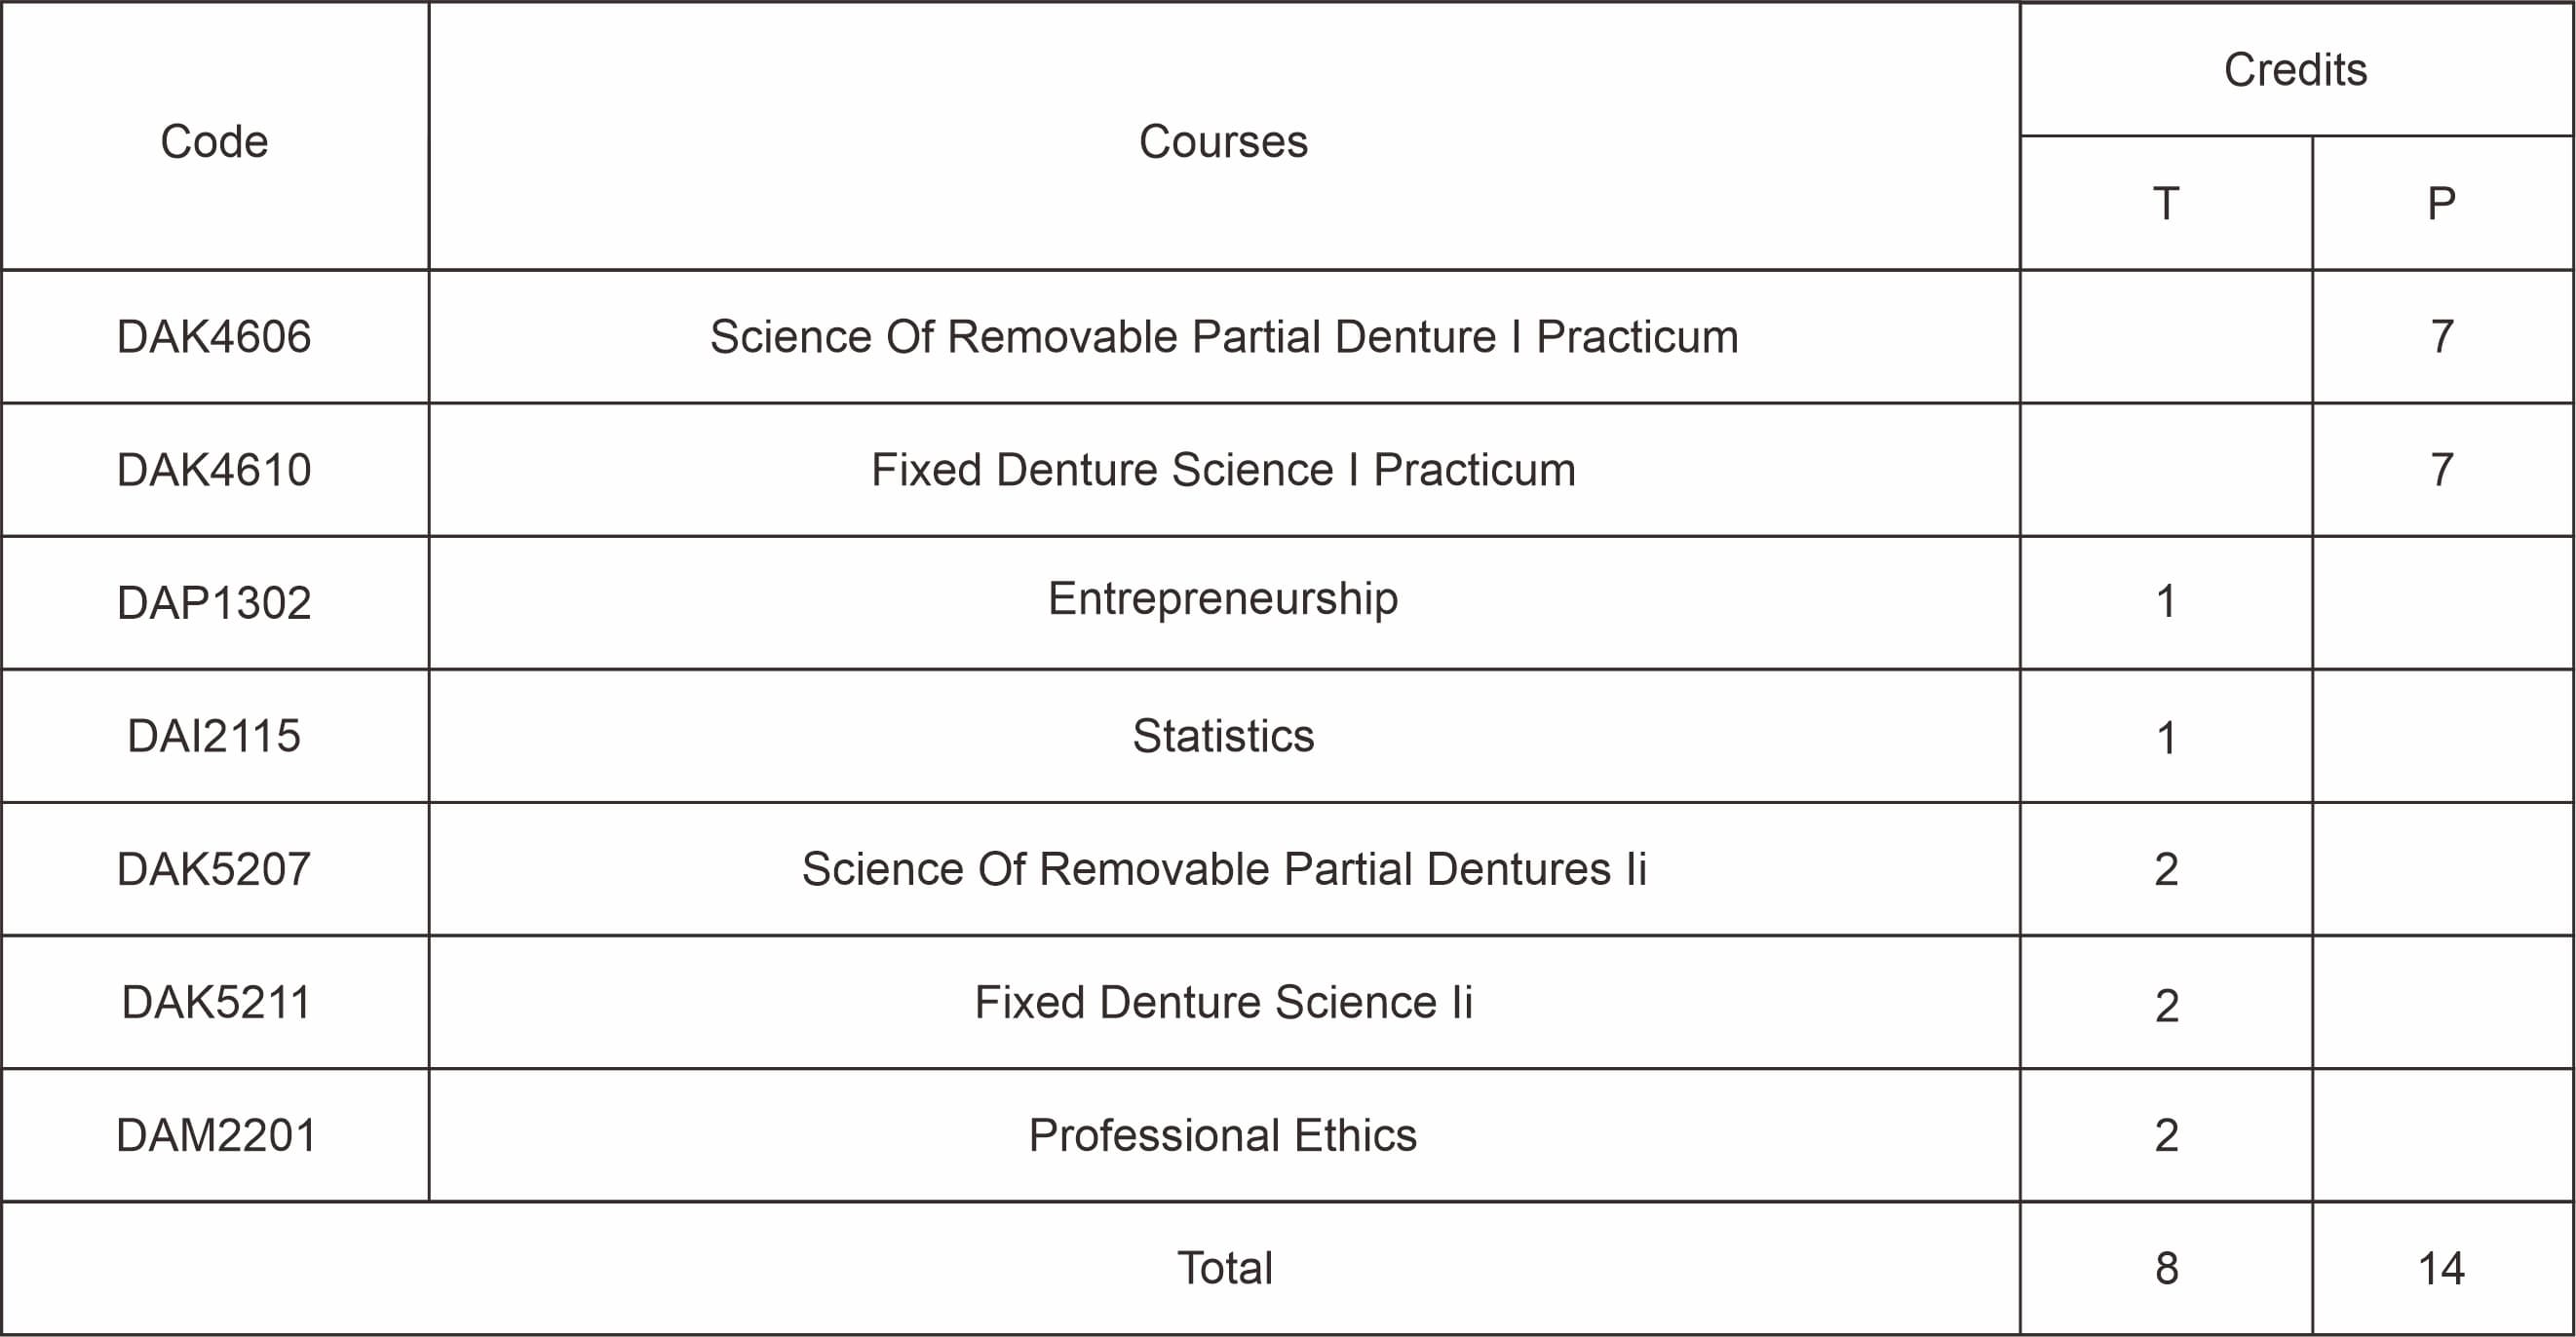
Task: Select the T credits subheader
Action: click(x=2166, y=203)
